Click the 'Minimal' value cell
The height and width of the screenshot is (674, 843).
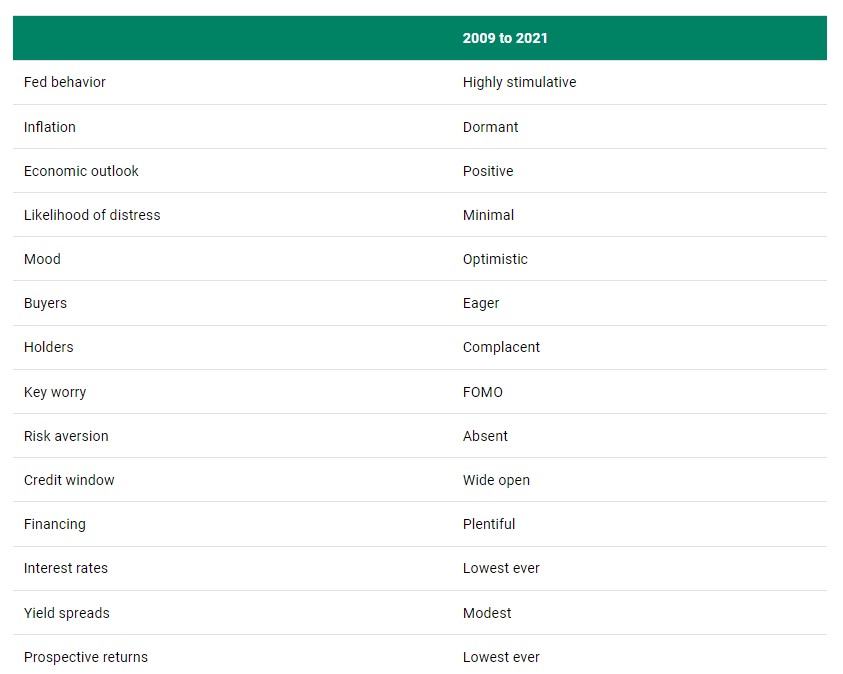(488, 215)
